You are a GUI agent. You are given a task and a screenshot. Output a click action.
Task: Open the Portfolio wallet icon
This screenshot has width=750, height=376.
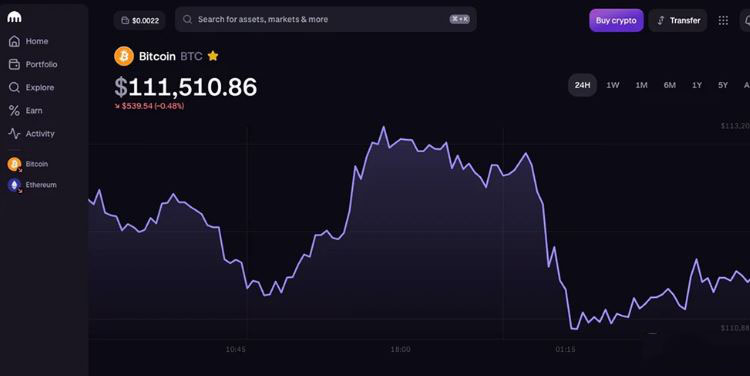click(14, 64)
